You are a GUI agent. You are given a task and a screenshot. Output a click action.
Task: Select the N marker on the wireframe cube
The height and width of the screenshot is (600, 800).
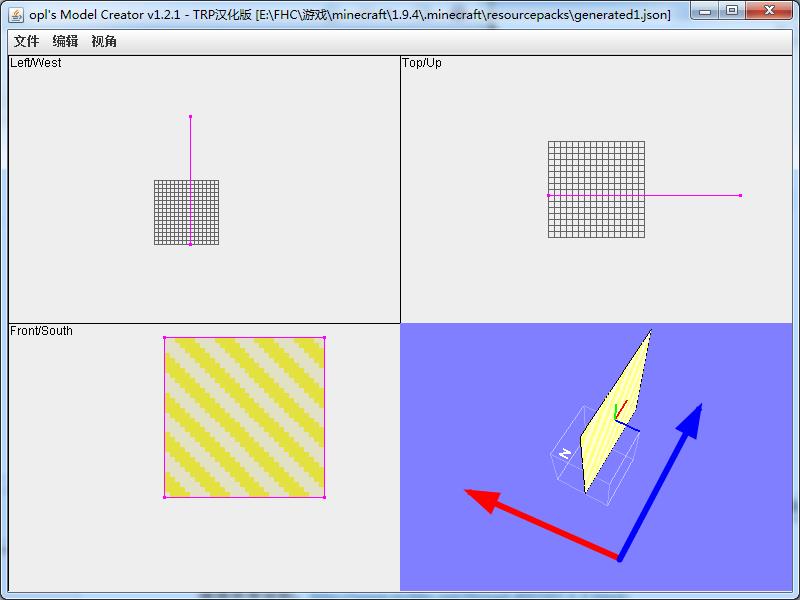coord(565,454)
